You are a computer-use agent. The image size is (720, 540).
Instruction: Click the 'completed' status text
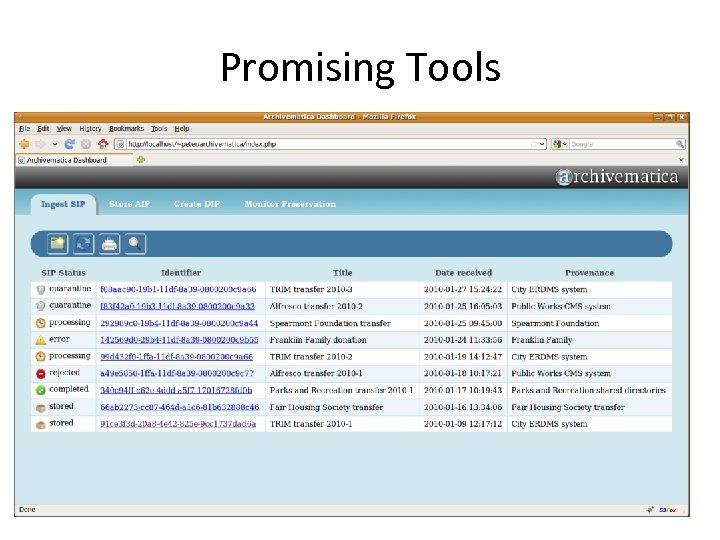pos(69,389)
